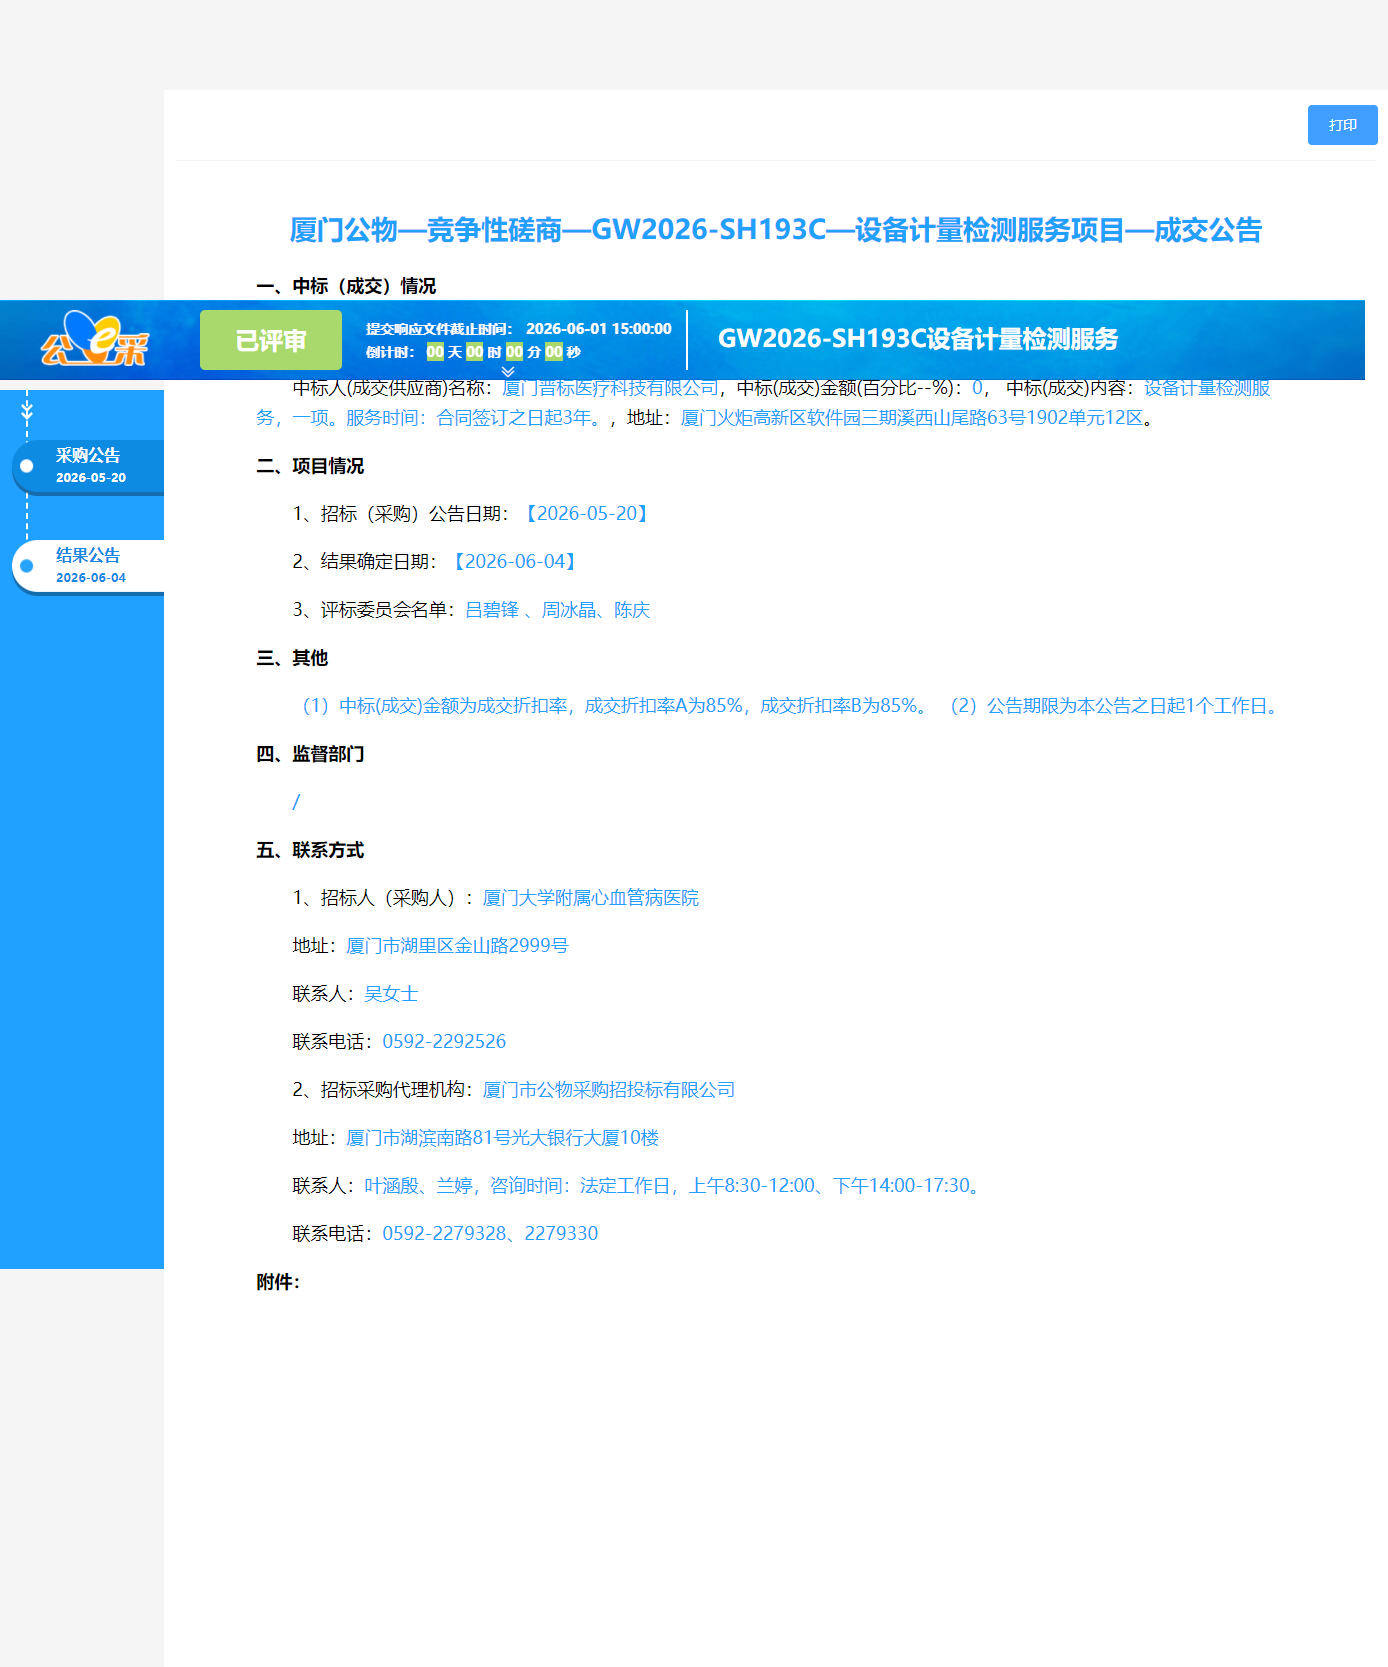The image size is (1388, 1667).
Task: Click the 三、其他 section heading
Action: coord(292,658)
